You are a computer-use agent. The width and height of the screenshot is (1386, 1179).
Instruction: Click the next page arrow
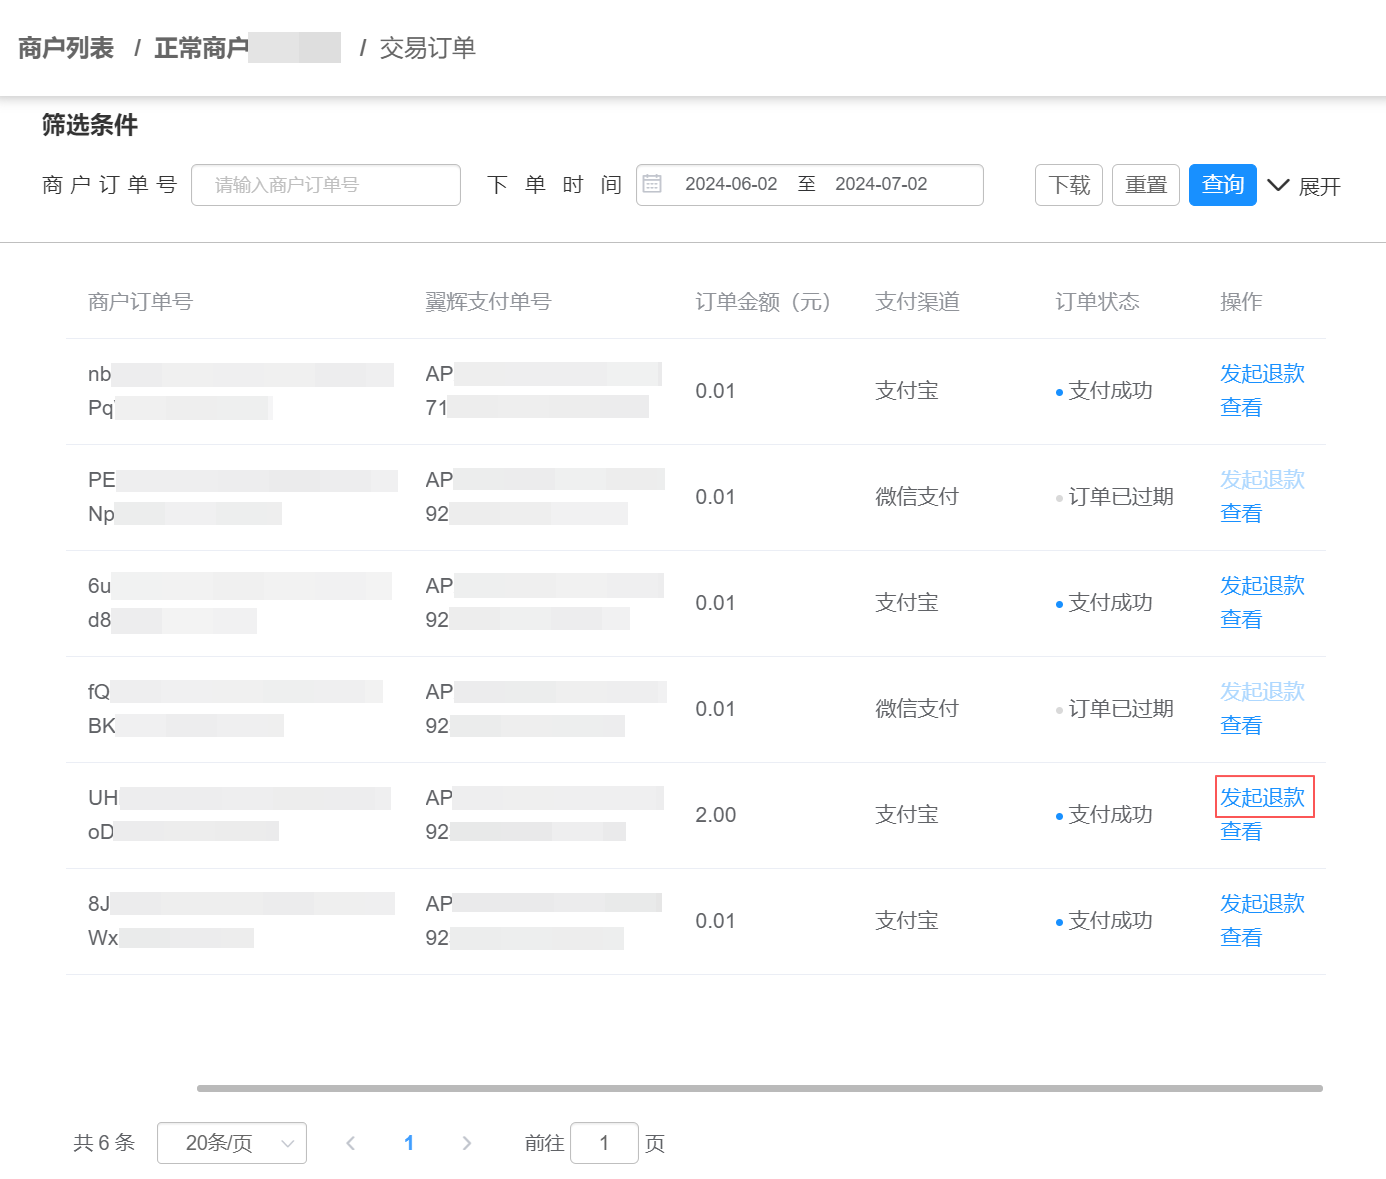click(x=466, y=1143)
